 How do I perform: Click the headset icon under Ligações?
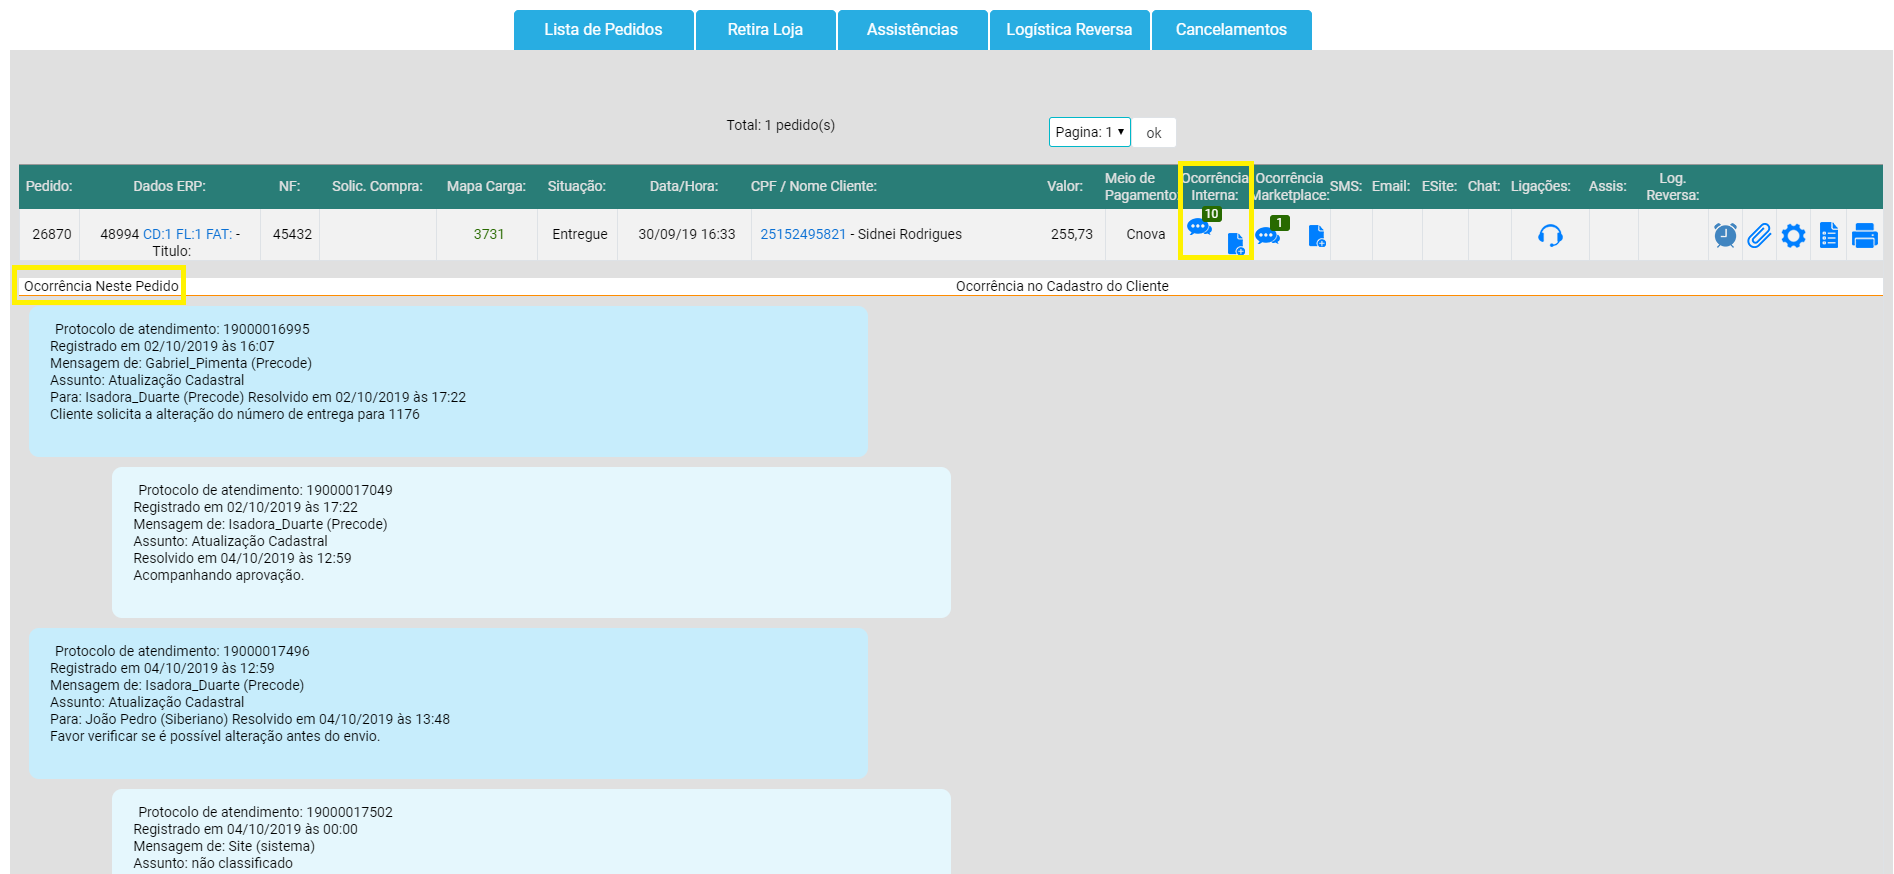pyautogui.click(x=1550, y=236)
